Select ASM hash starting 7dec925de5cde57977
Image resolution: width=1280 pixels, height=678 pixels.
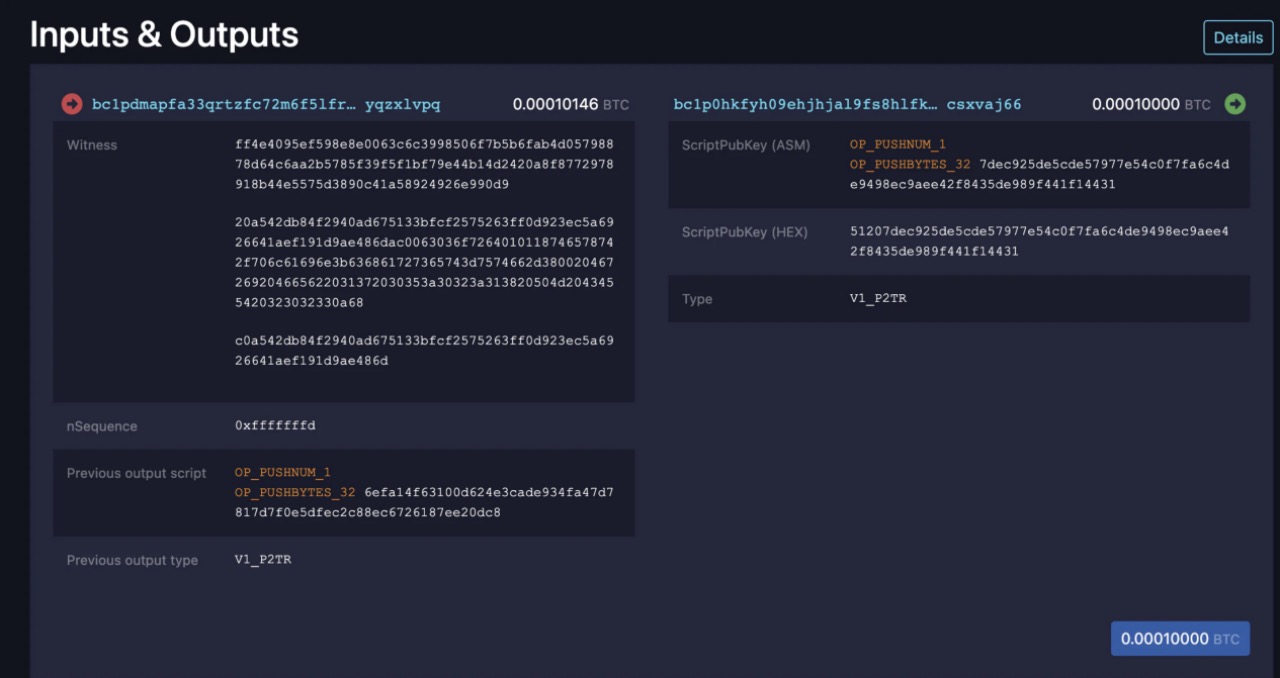tap(1040, 174)
